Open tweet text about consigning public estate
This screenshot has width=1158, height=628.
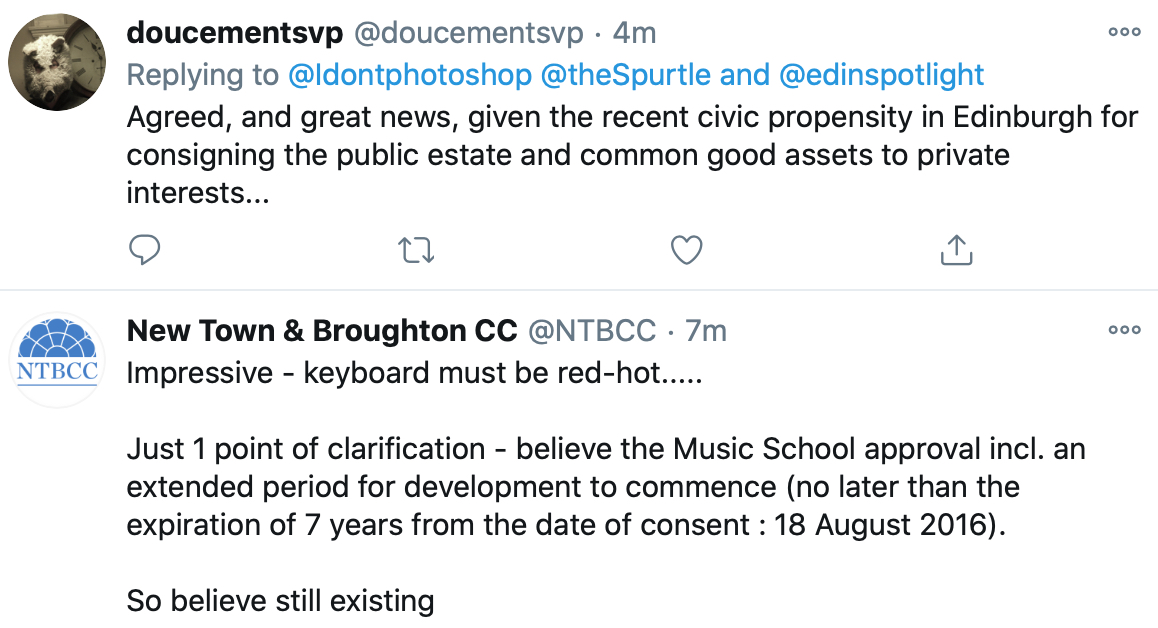click(632, 155)
